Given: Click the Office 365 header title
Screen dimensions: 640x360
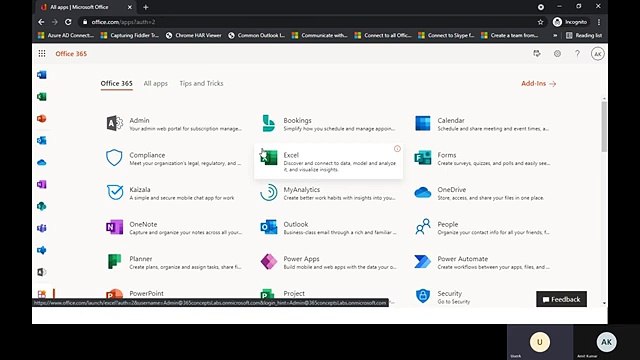Looking at the screenshot, I should tap(71, 53).
